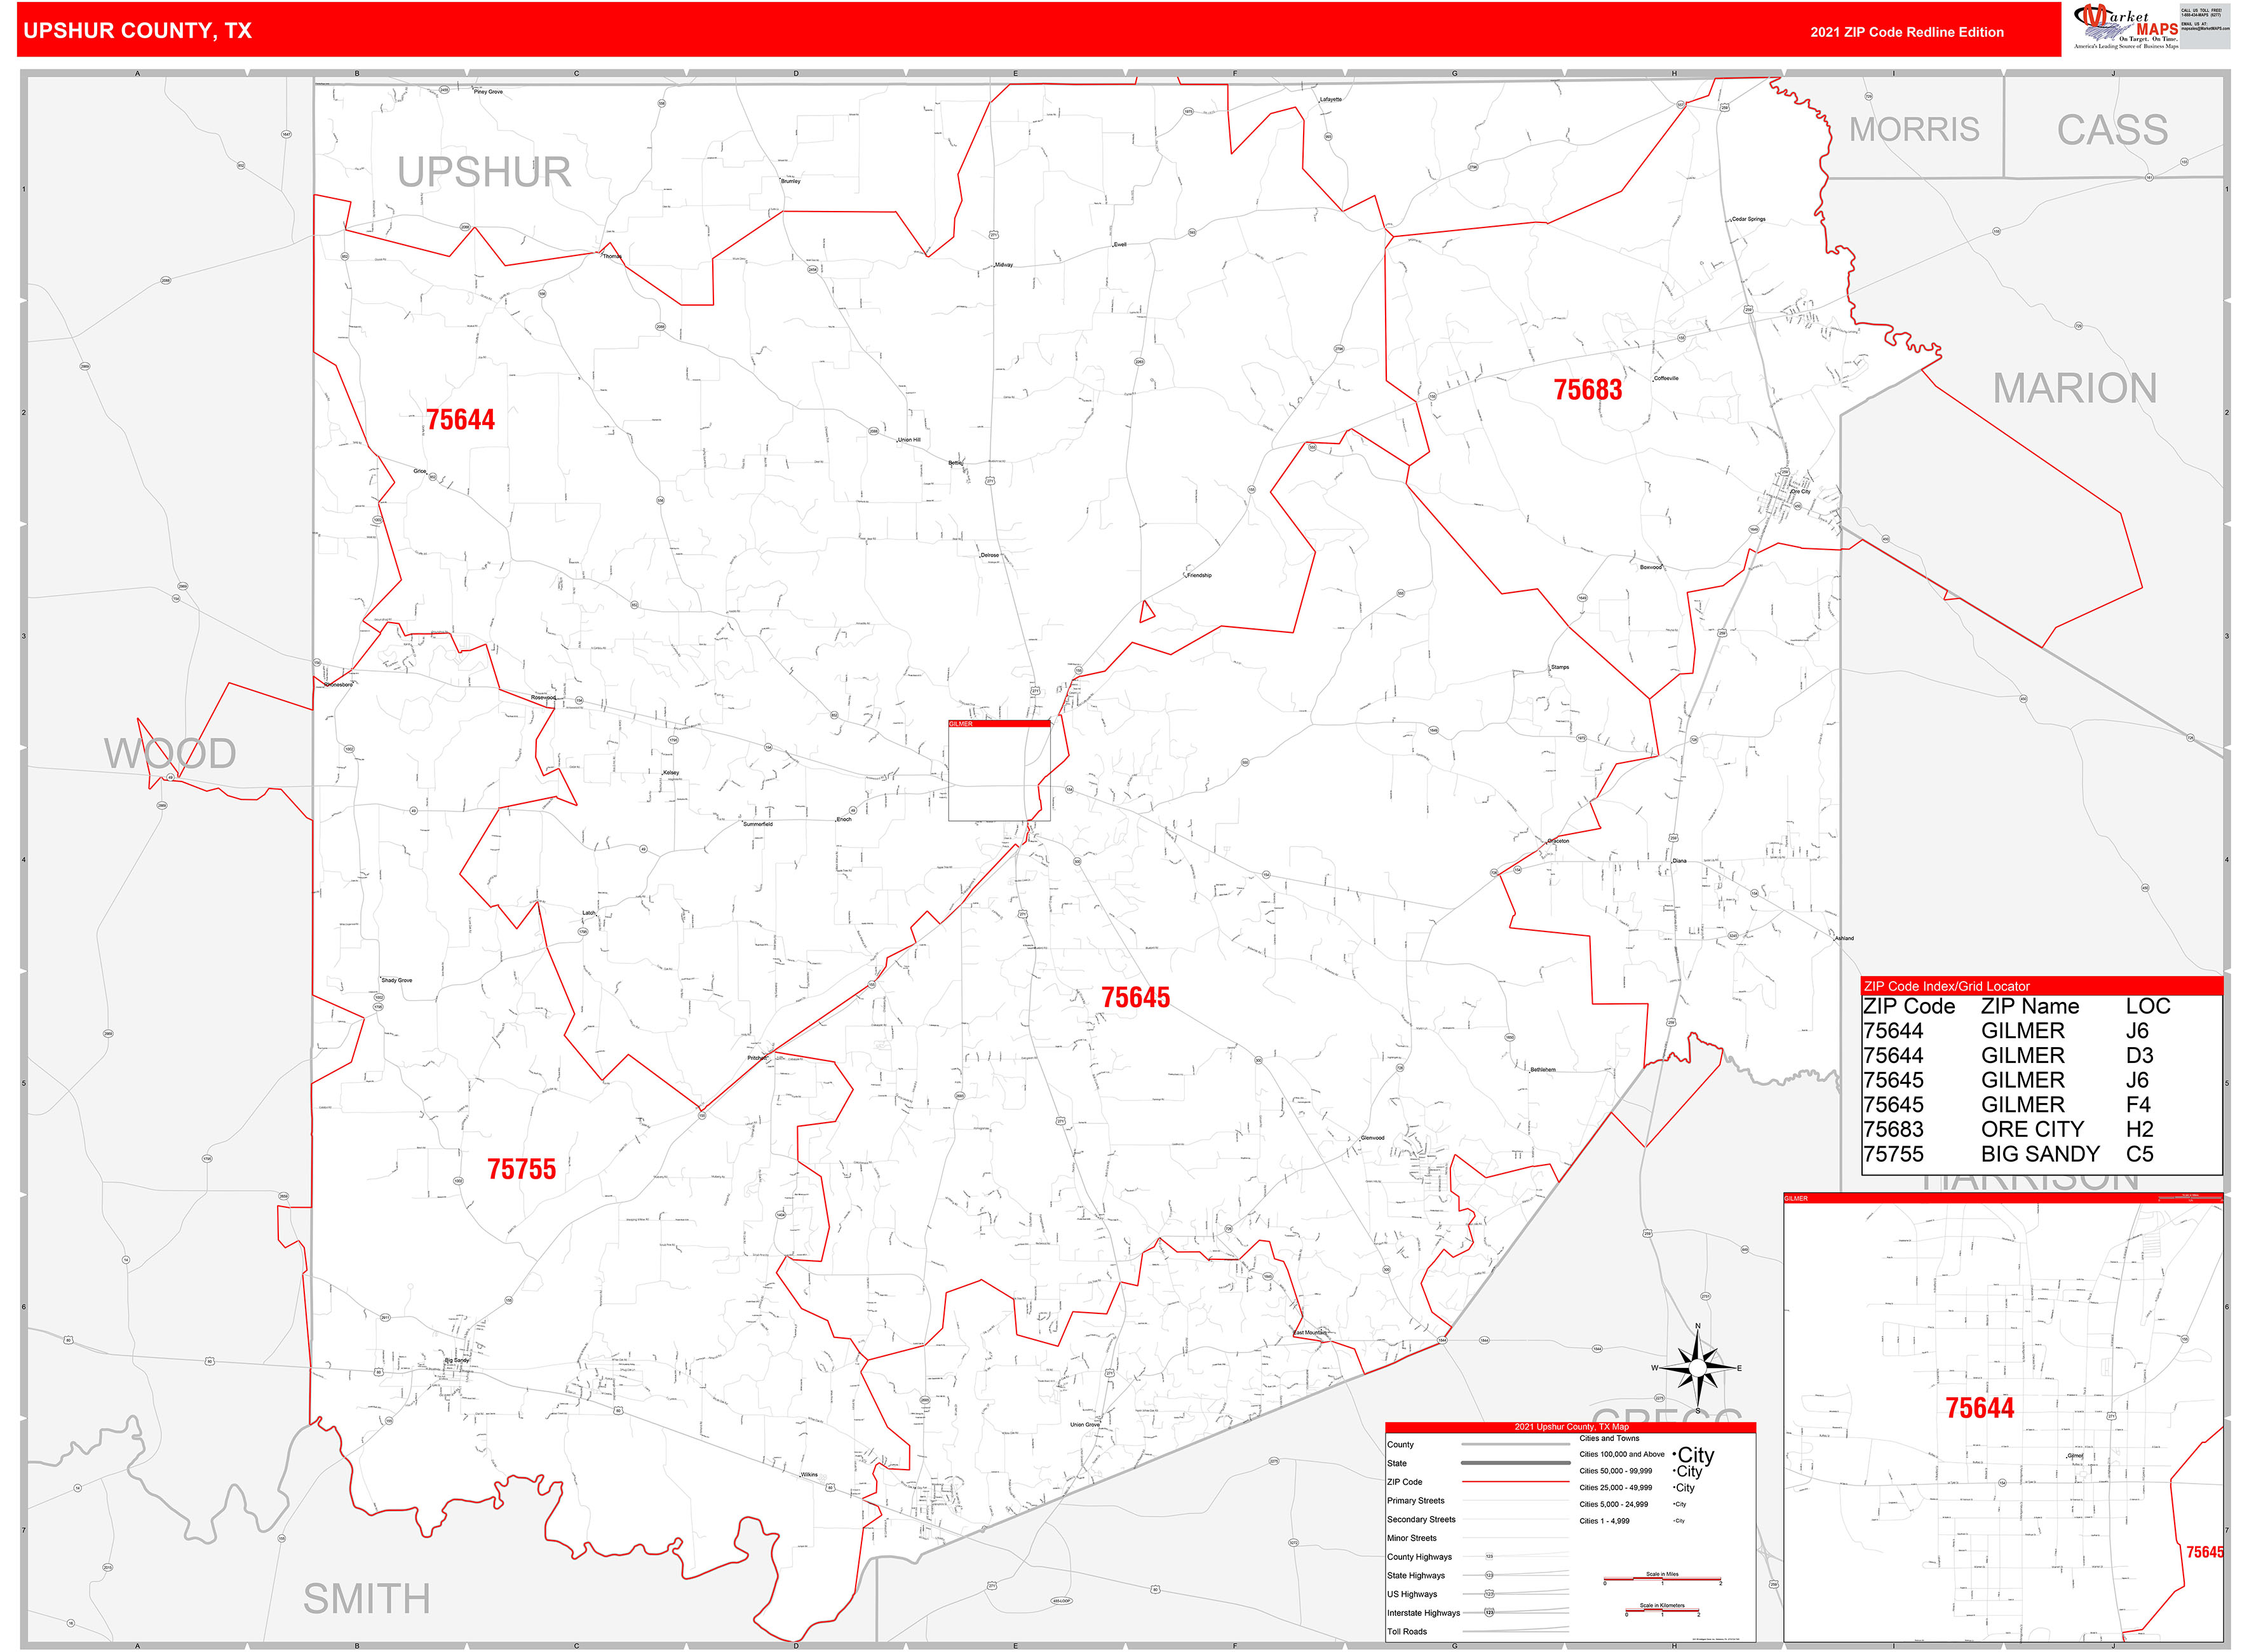2242x1652 pixels.
Task: Select the US Highways shield symbol in legend
Action: coord(1489,1594)
